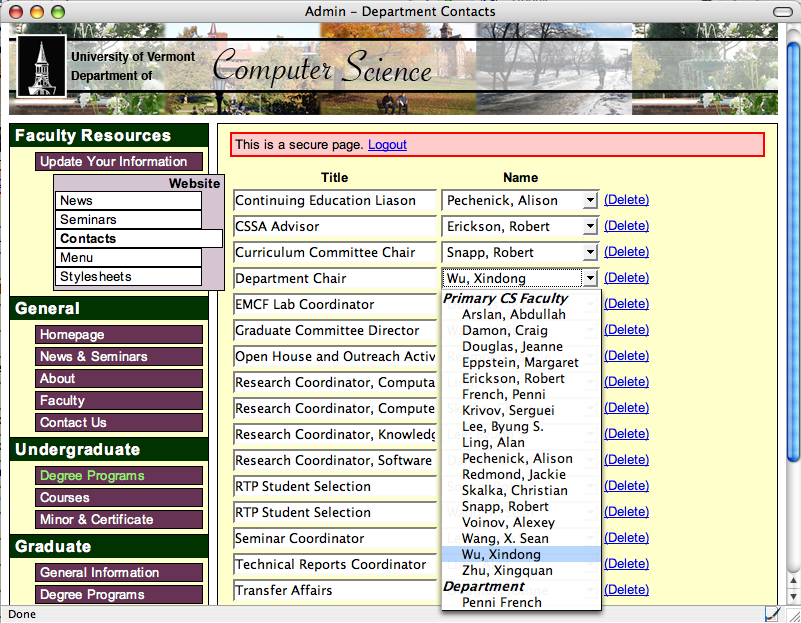
Task: Open the Contact Us page
Action: (119, 422)
